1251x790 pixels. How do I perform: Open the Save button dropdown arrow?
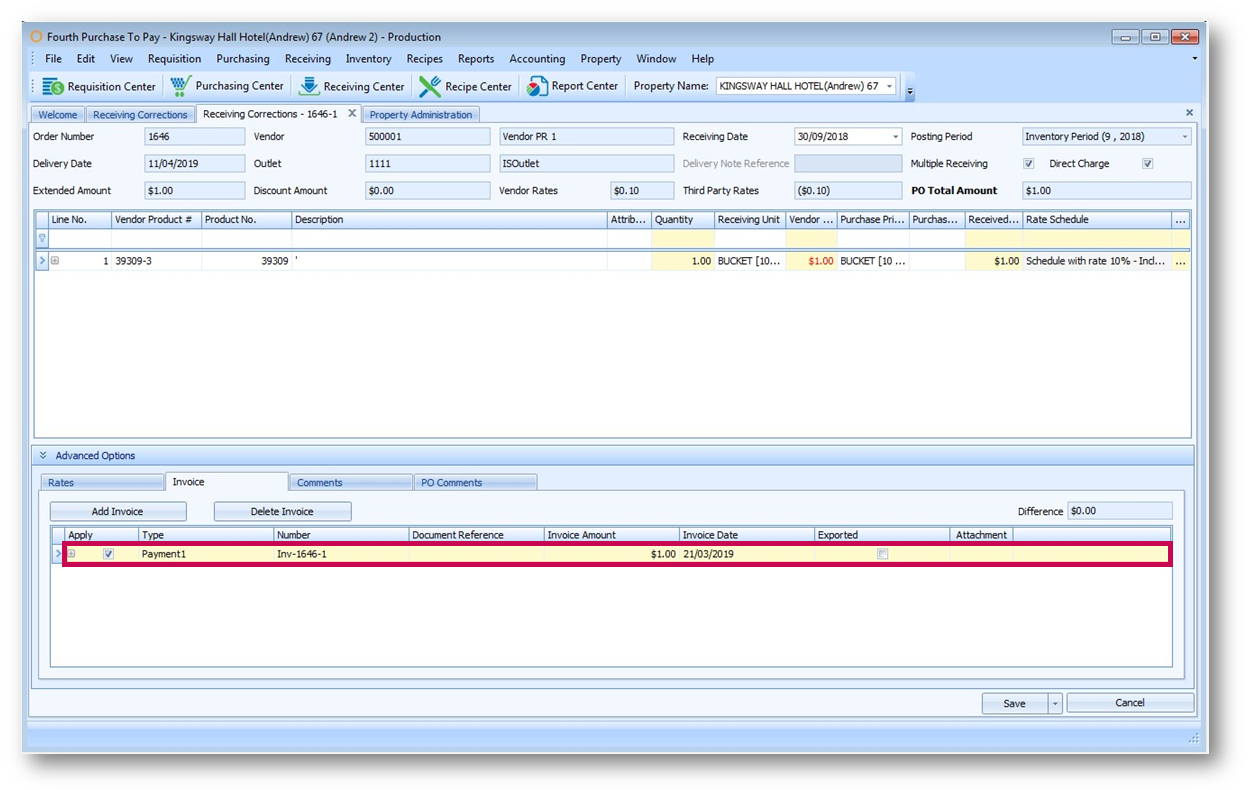pyautogui.click(x=1055, y=704)
